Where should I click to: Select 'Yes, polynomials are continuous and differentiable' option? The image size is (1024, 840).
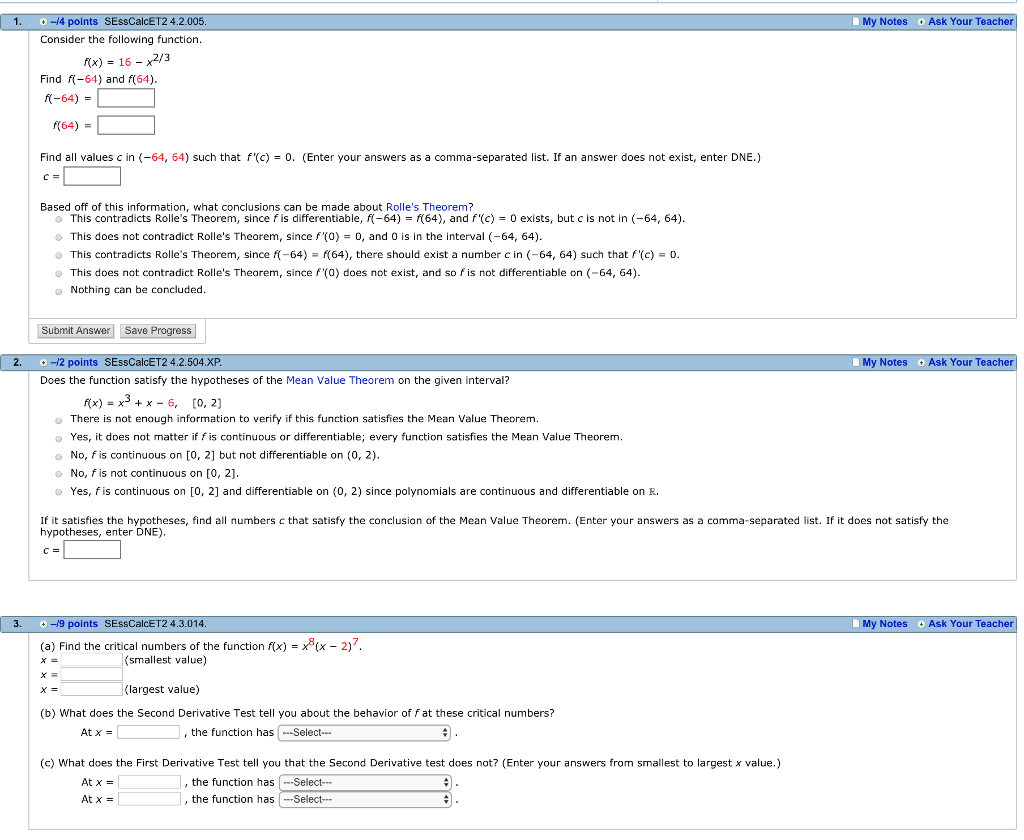click(59, 493)
